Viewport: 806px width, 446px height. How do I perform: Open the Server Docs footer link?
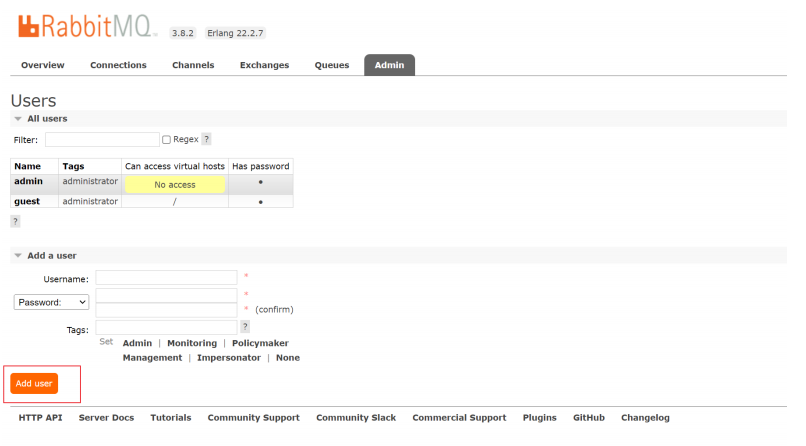click(106, 418)
